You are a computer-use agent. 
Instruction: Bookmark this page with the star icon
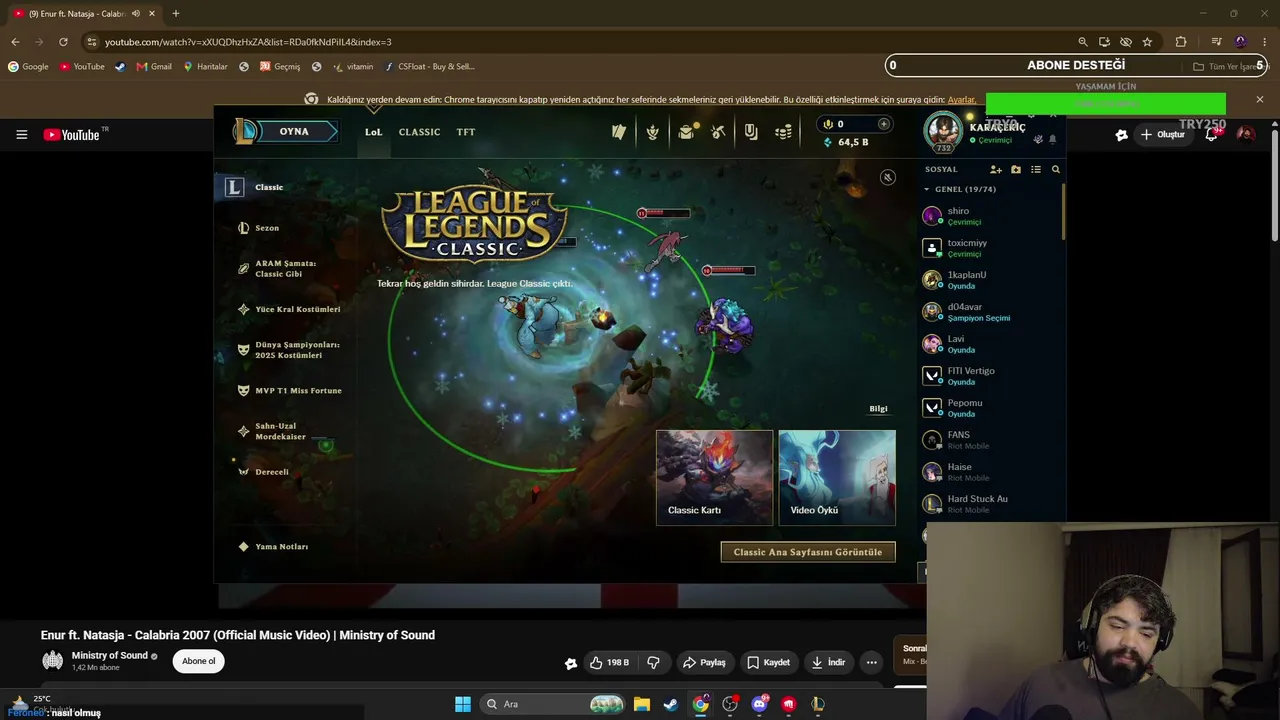coord(1147,42)
